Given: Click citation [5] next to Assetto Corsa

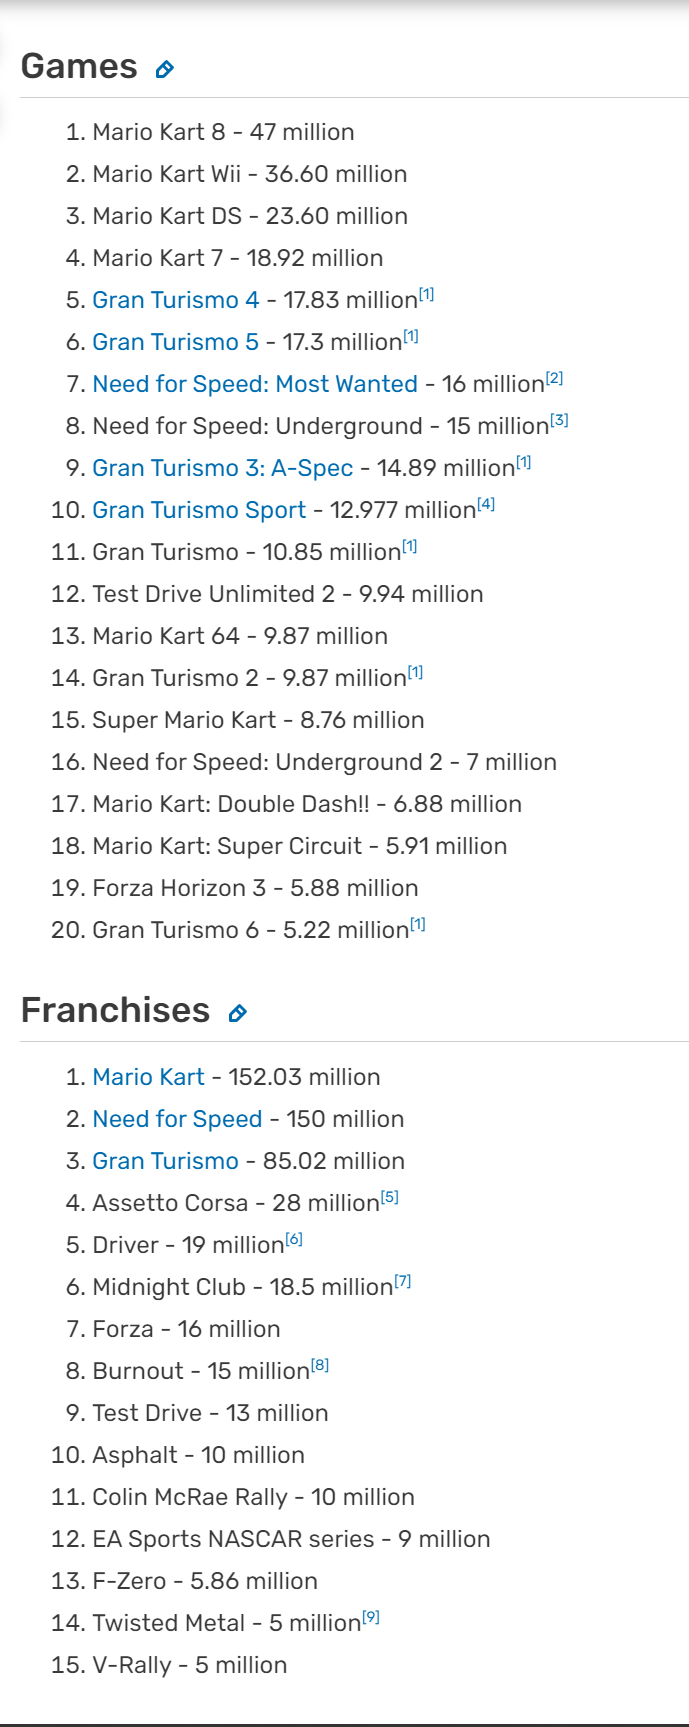Looking at the screenshot, I should tap(390, 1196).
